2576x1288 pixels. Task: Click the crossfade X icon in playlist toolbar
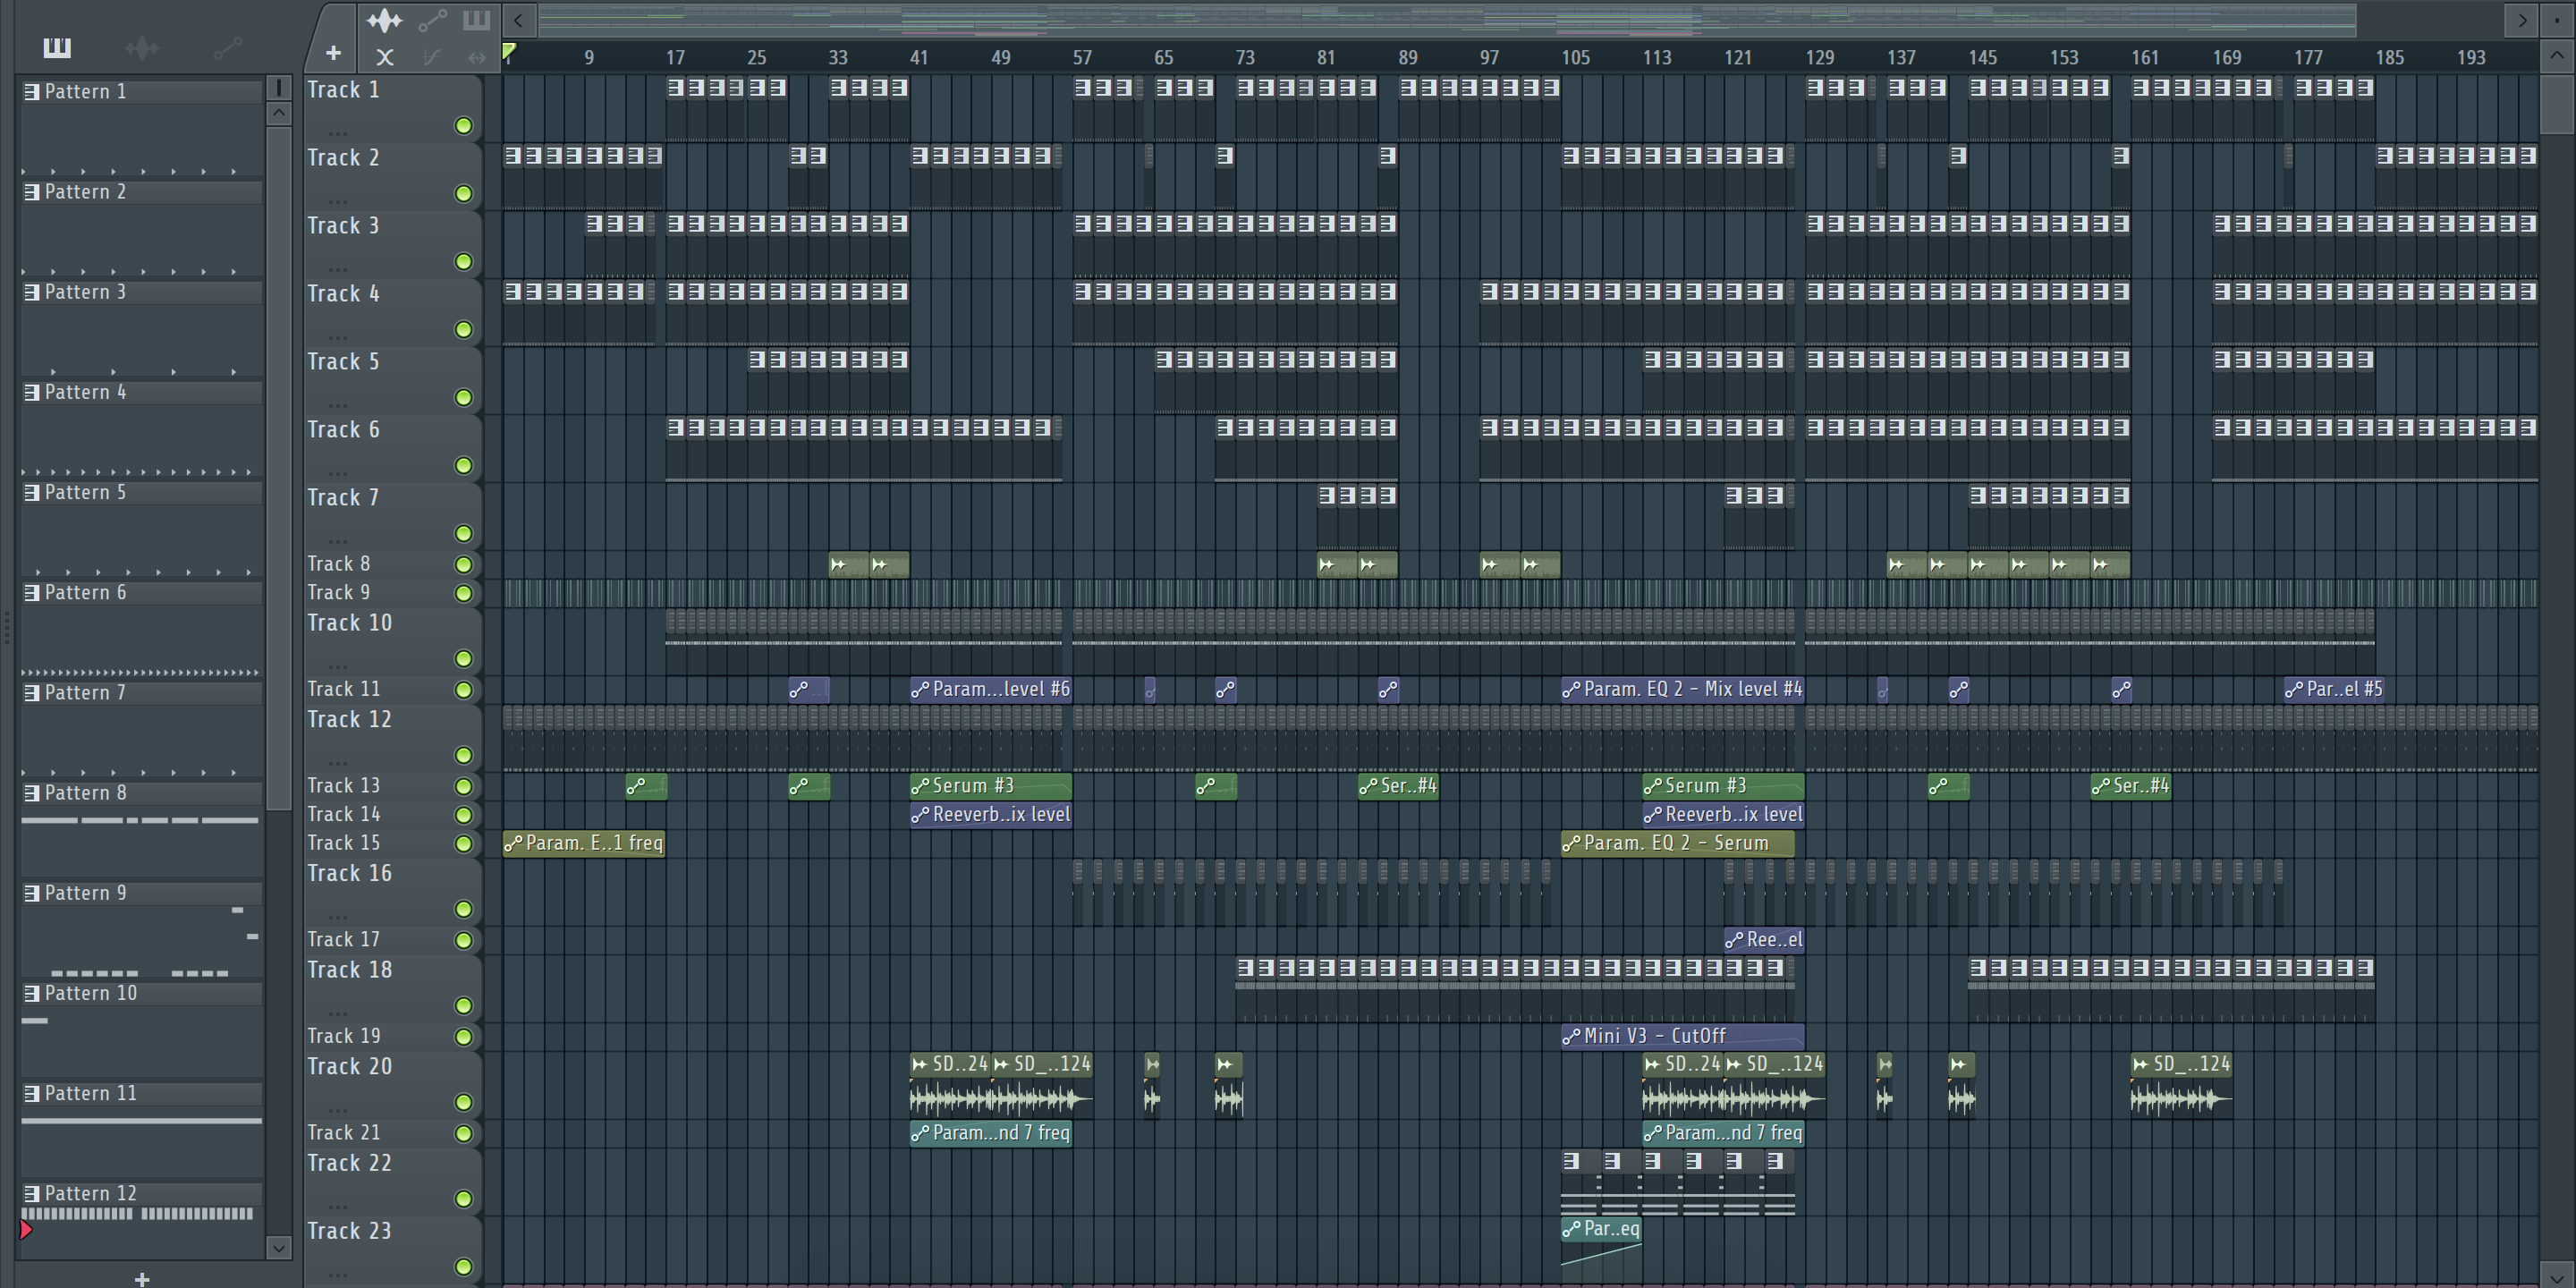pyautogui.click(x=385, y=57)
